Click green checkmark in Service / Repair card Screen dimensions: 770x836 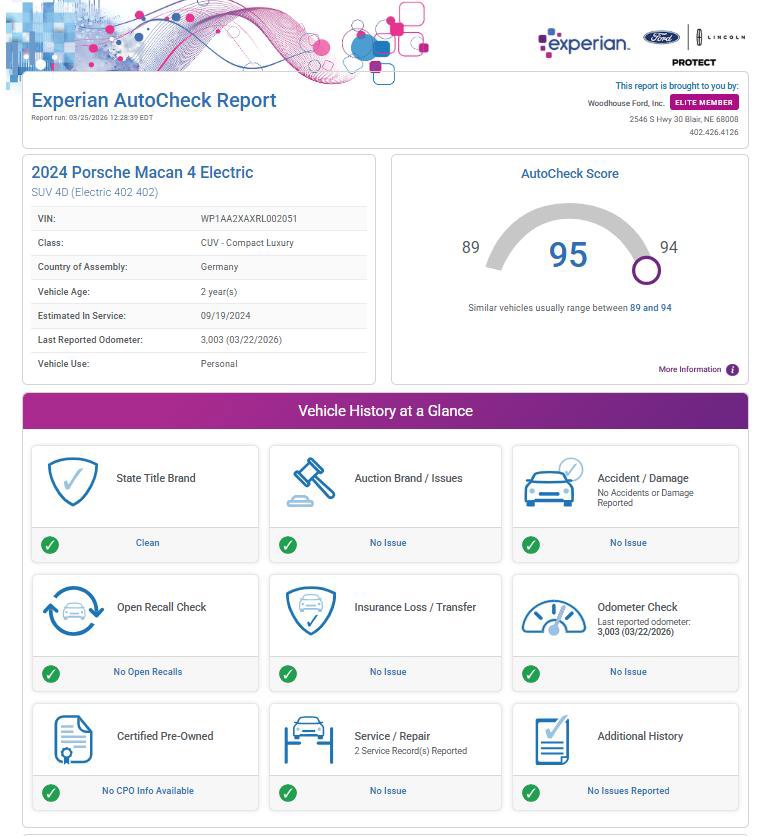pos(288,793)
